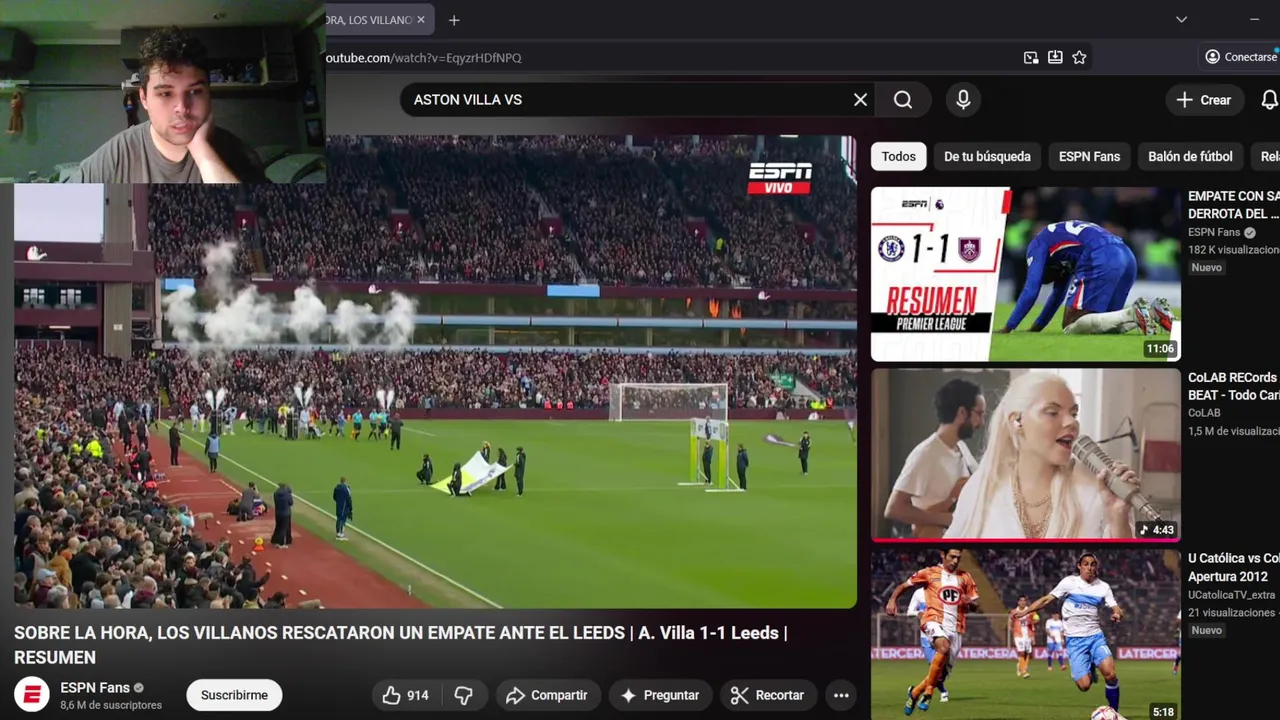Click the save page download icon
Viewport: 1280px width, 720px height.
point(1055,58)
